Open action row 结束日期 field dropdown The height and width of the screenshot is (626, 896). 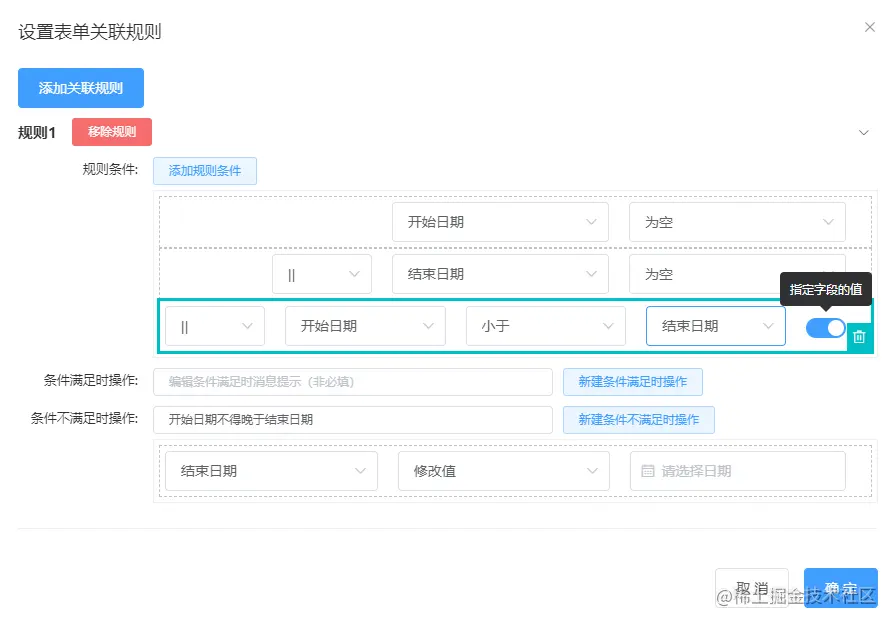tap(271, 471)
